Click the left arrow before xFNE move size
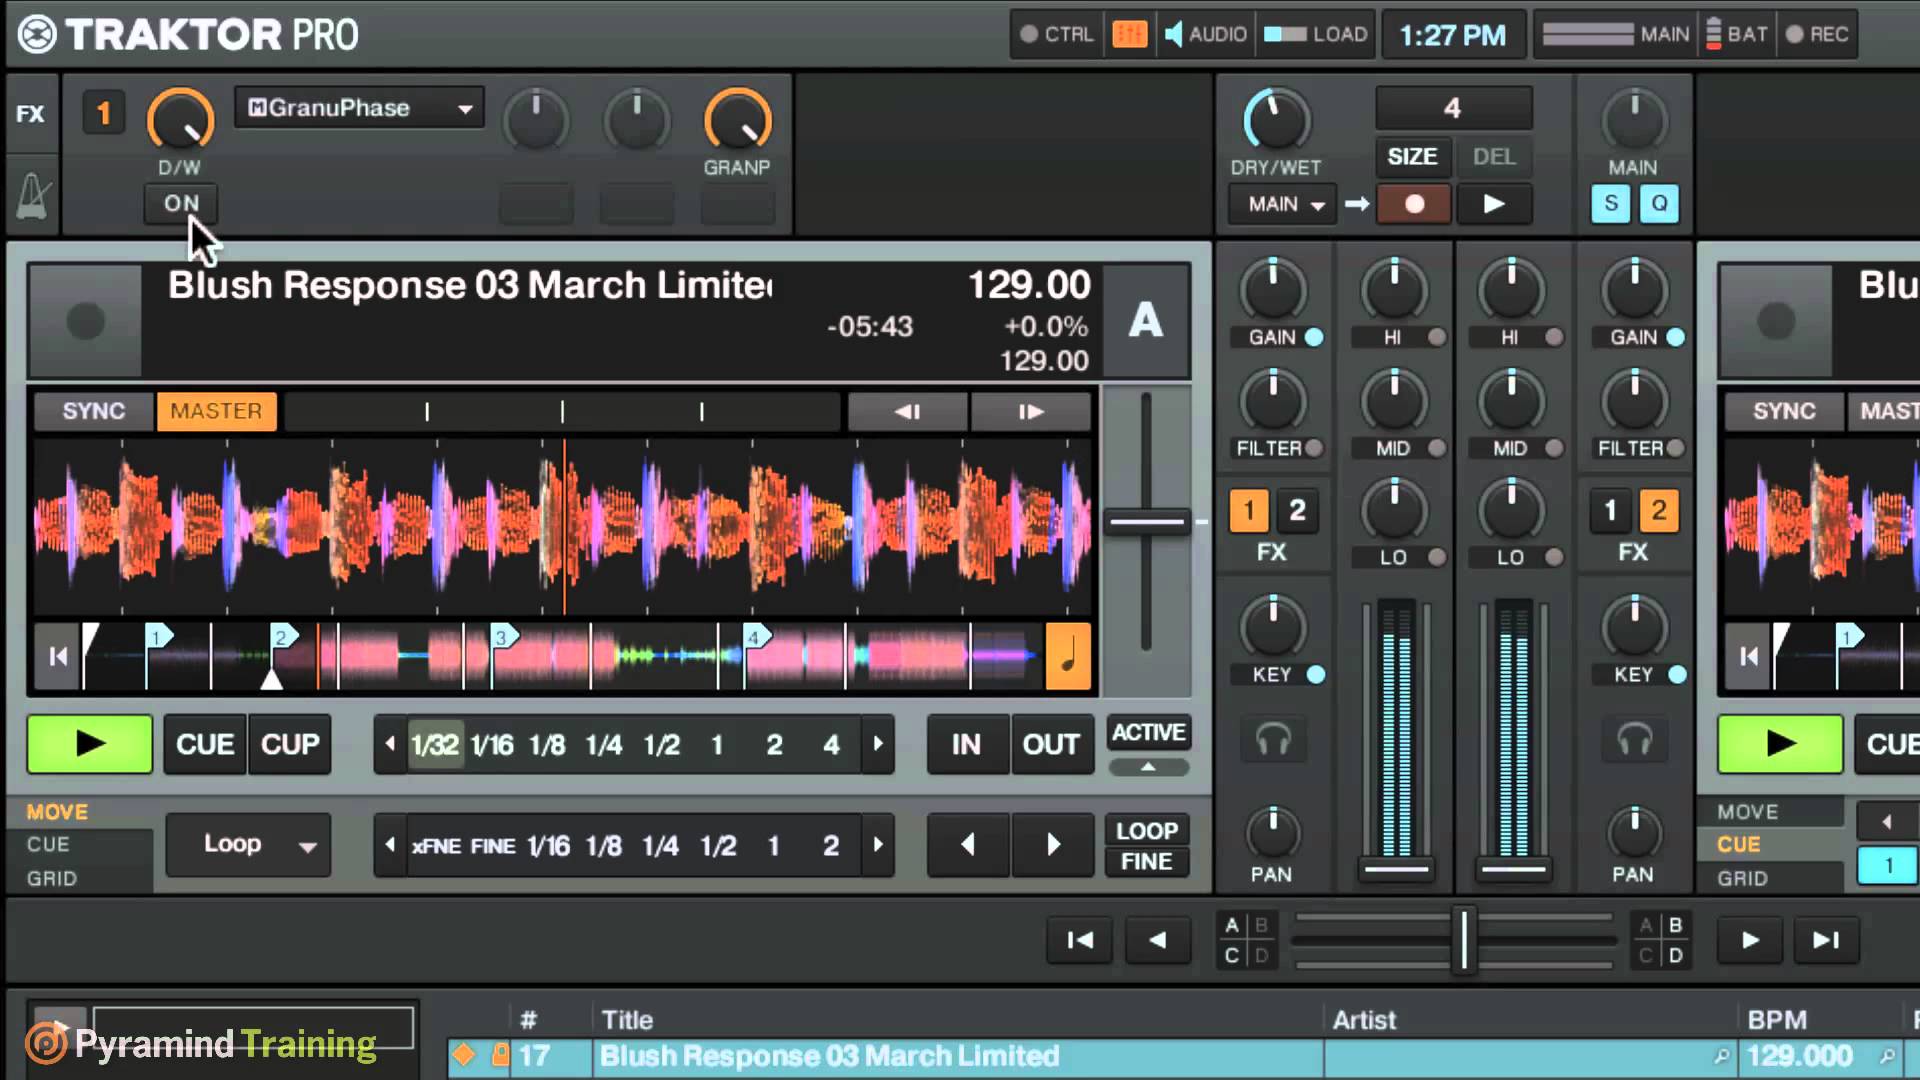The height and width of the screenshot is (1080, 1920). 390,845
